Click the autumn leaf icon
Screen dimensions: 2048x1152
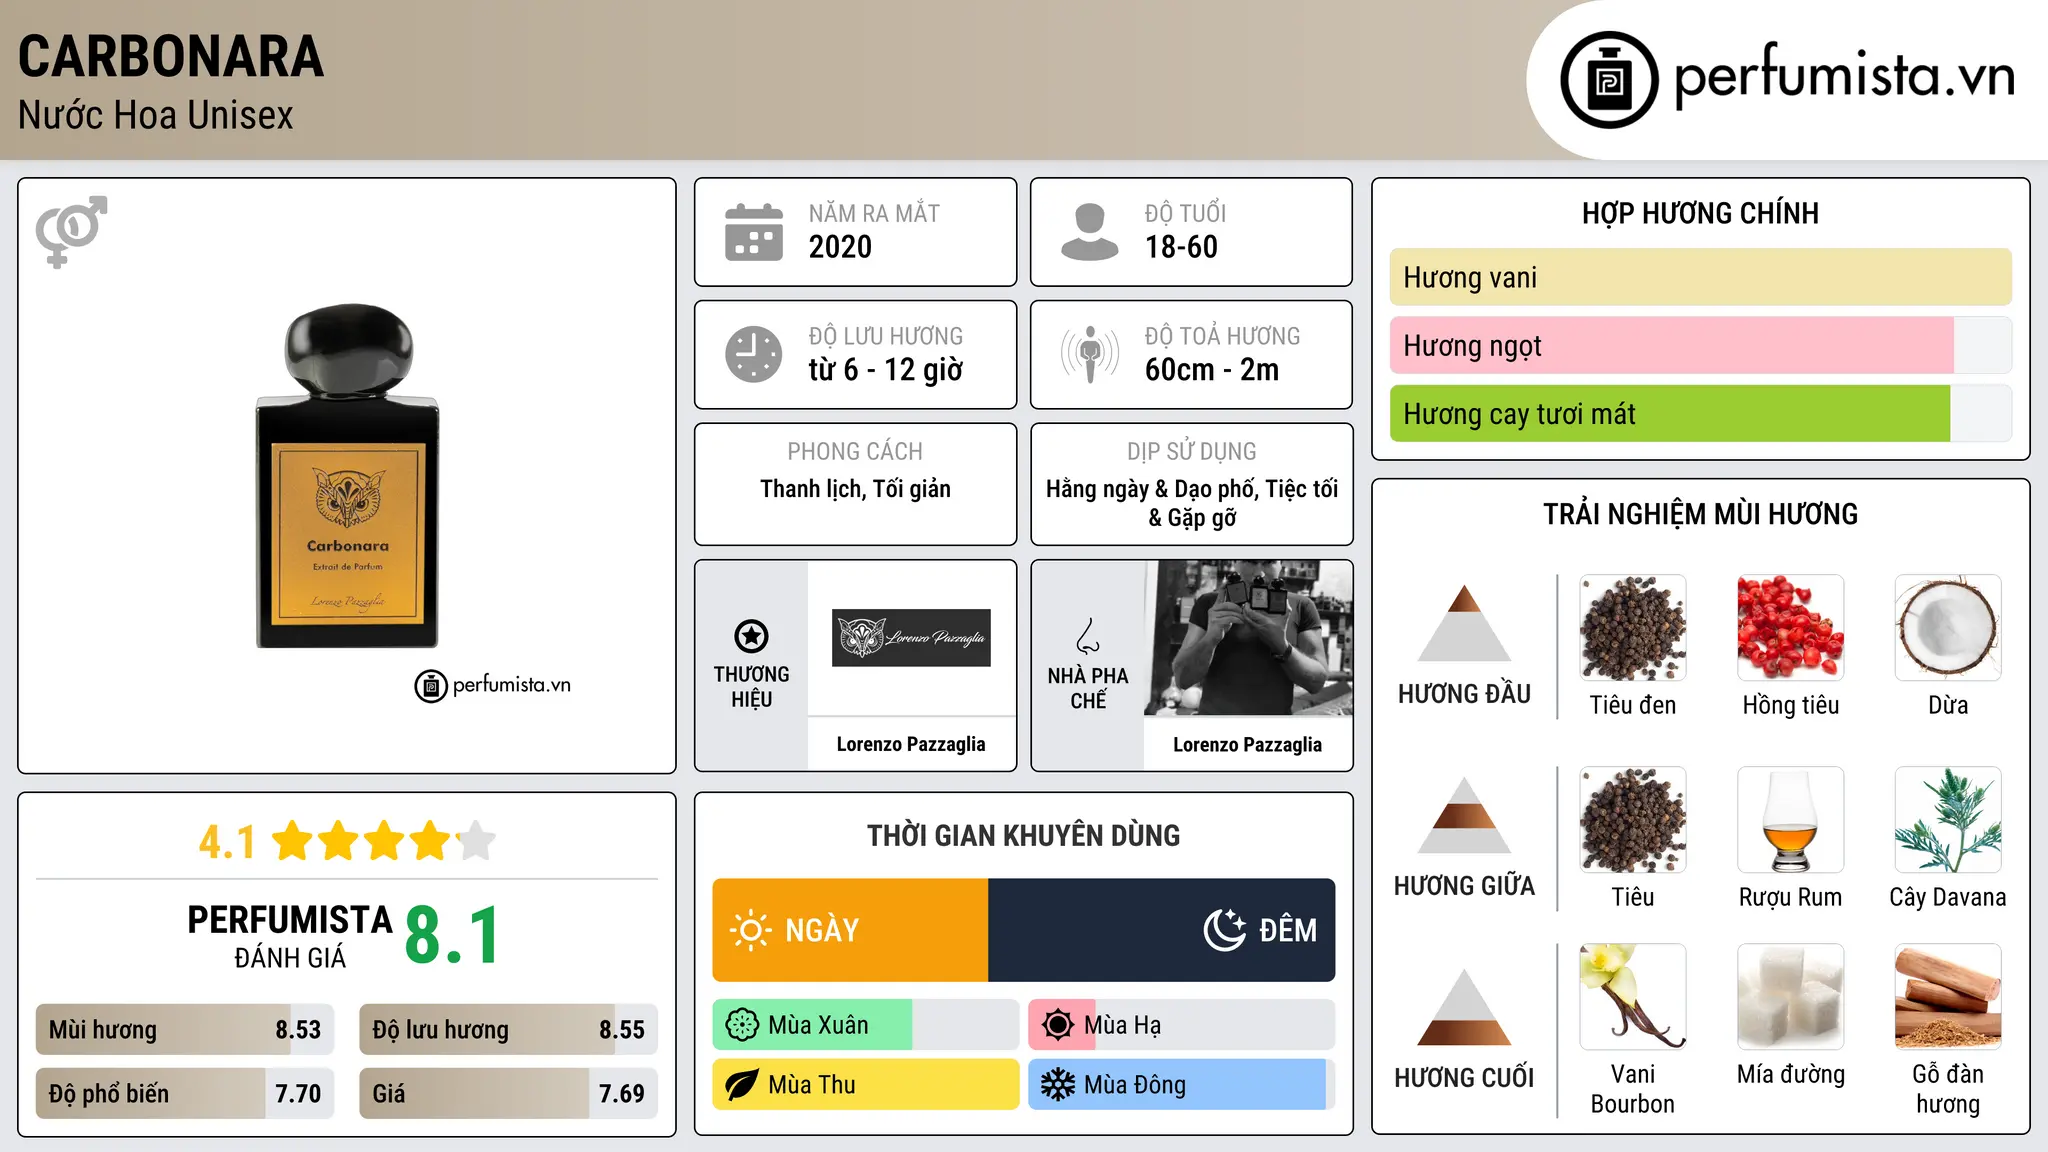tap(742, 1085)
